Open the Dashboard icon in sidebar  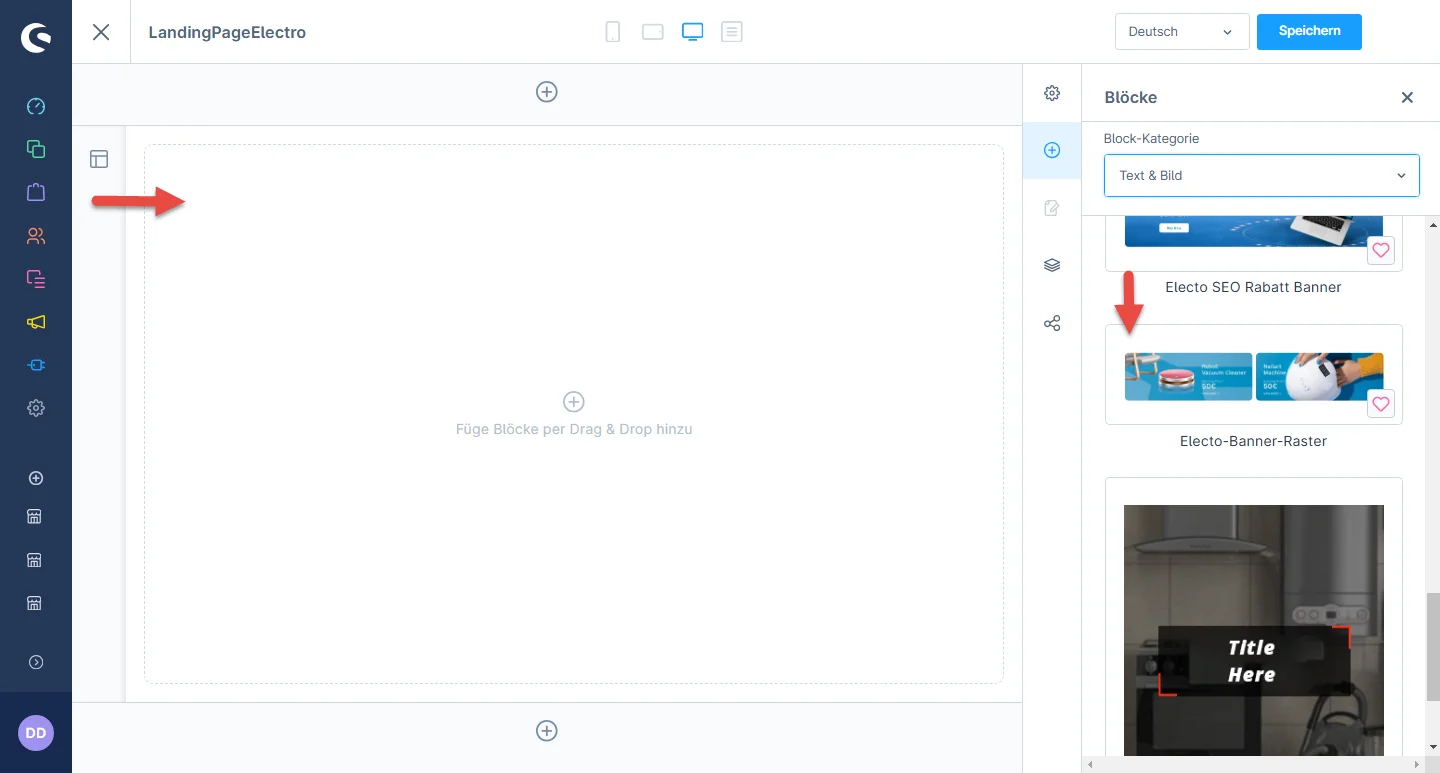pos(36,107)
